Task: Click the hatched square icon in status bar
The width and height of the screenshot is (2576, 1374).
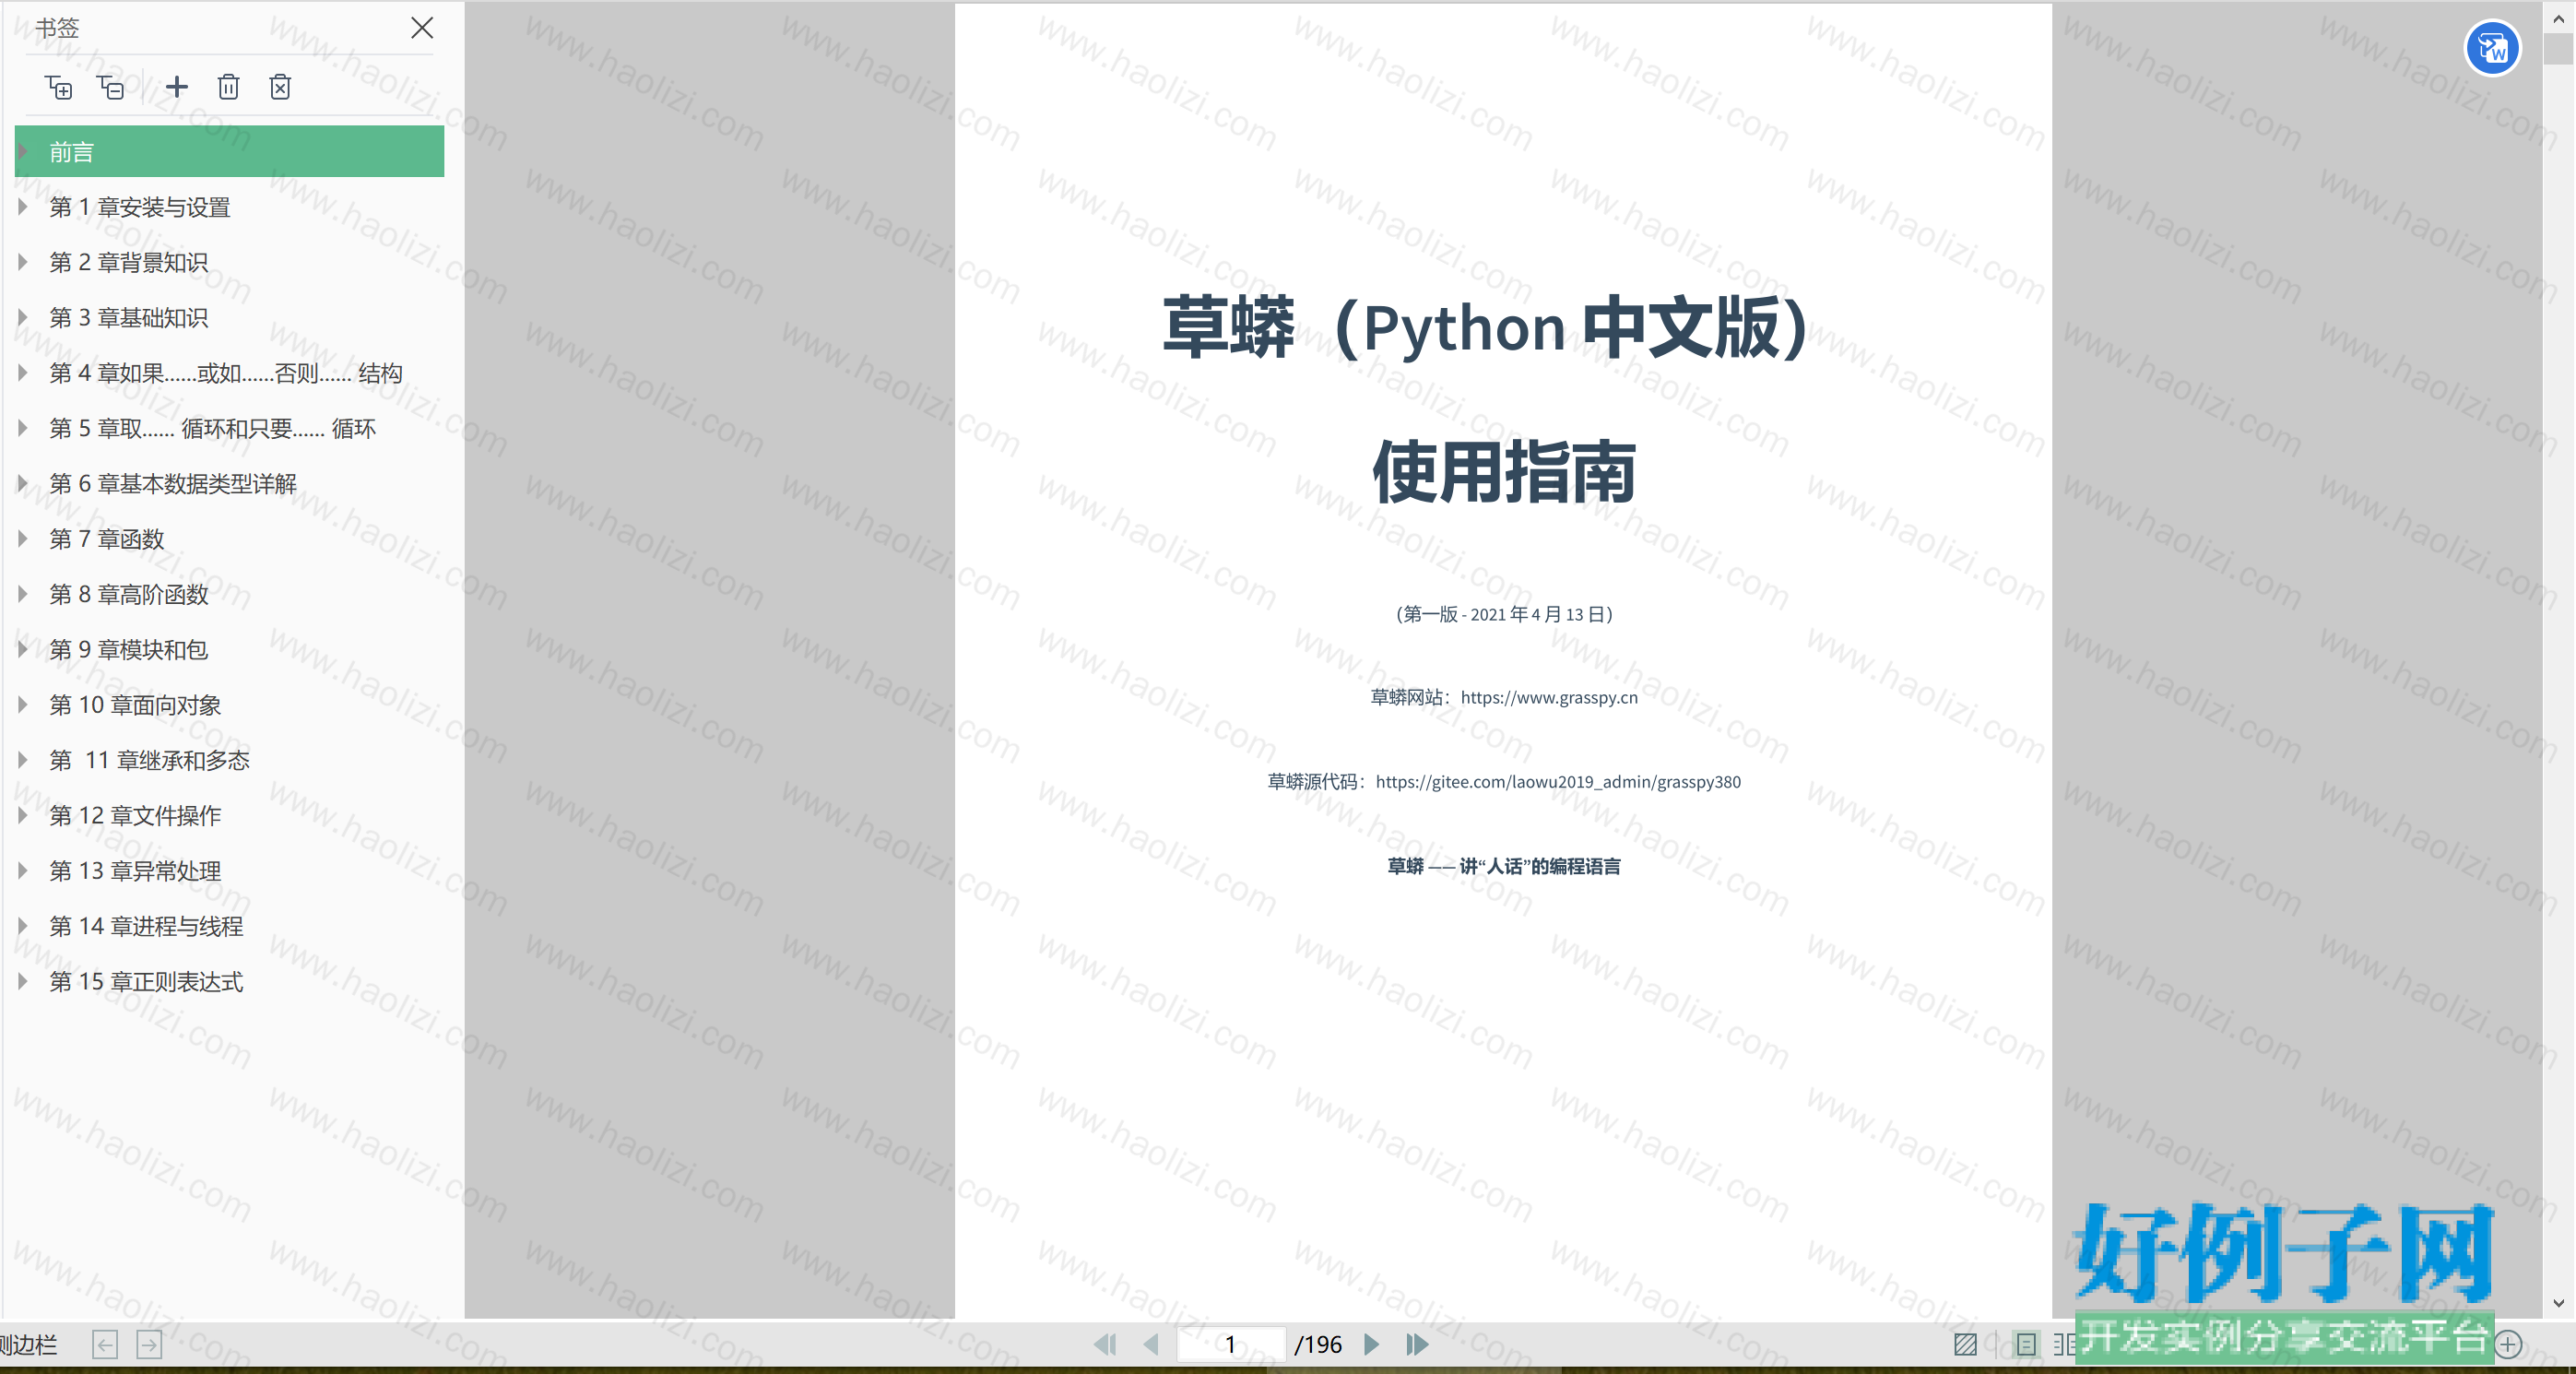Action: click(1965, 1344)
